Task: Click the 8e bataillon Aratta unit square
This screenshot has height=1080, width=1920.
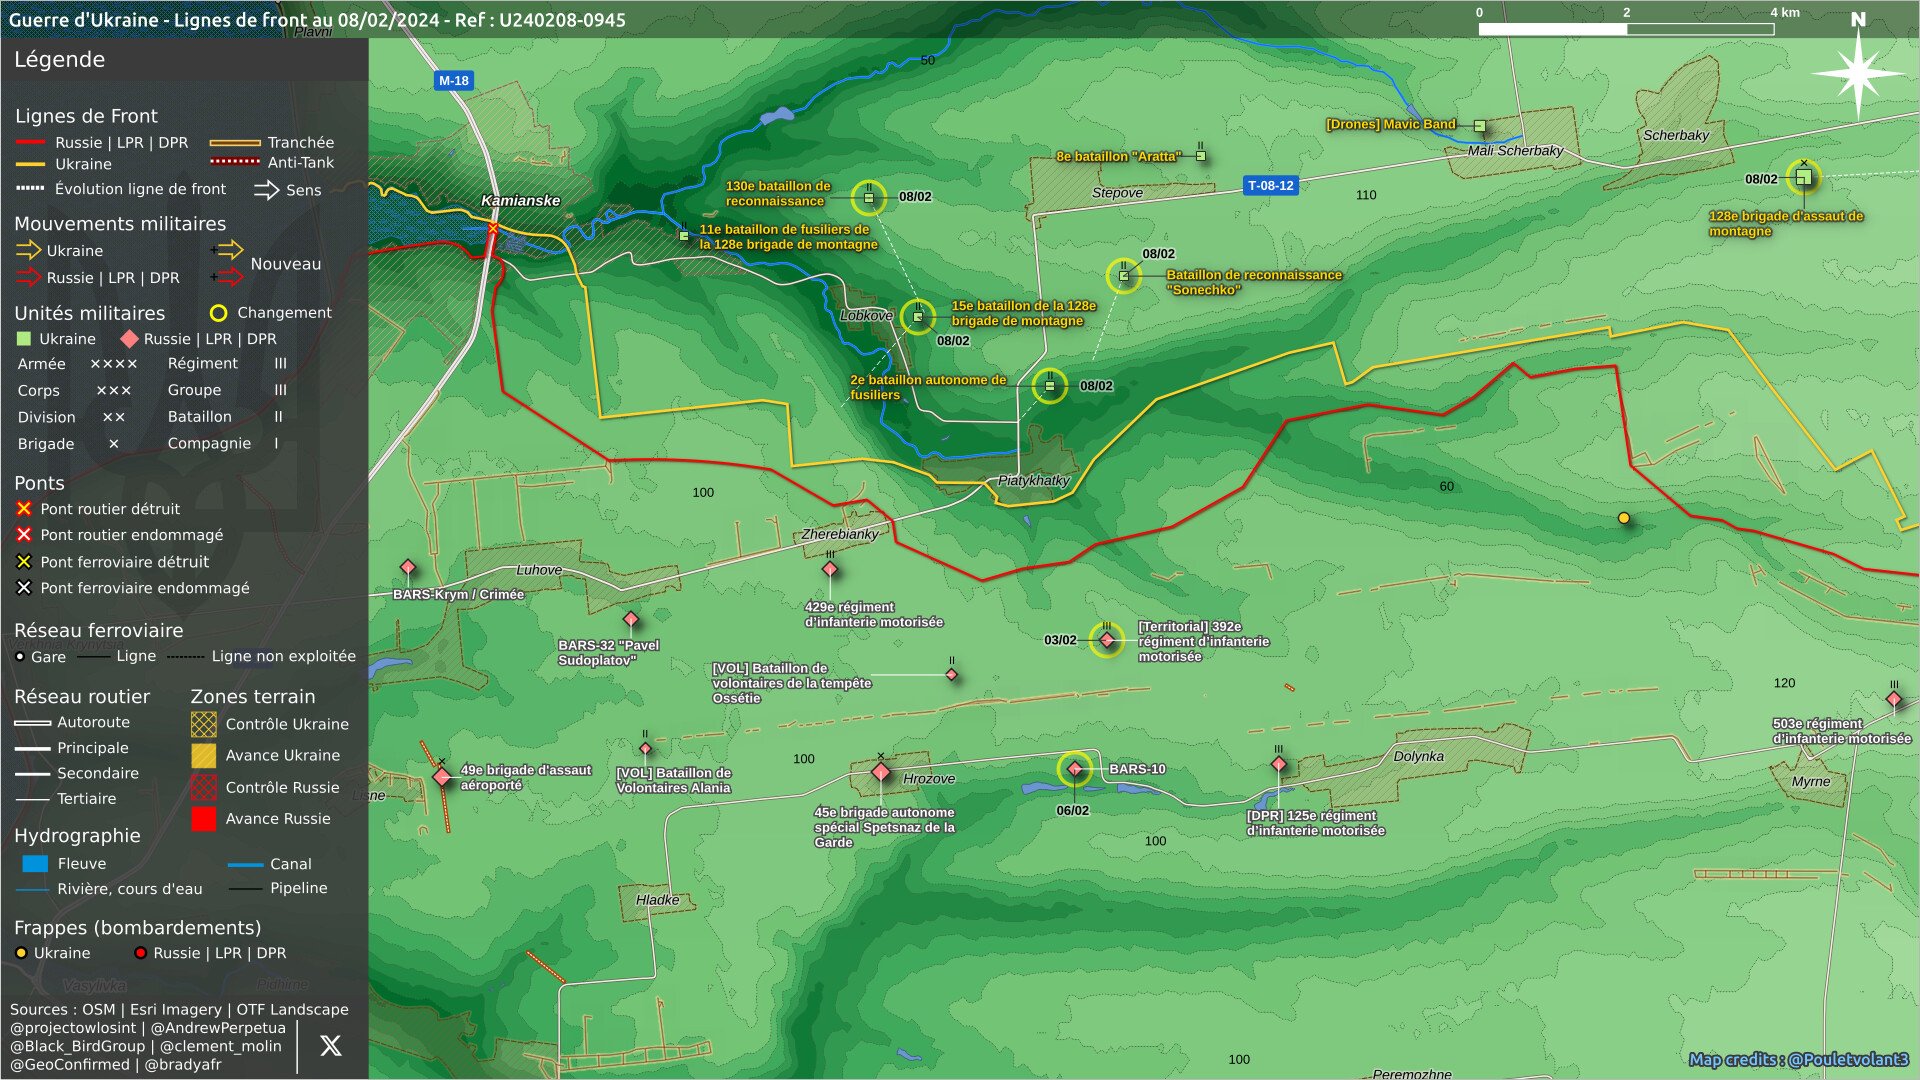Action: pyautogui.click(x=1201, y=156)
